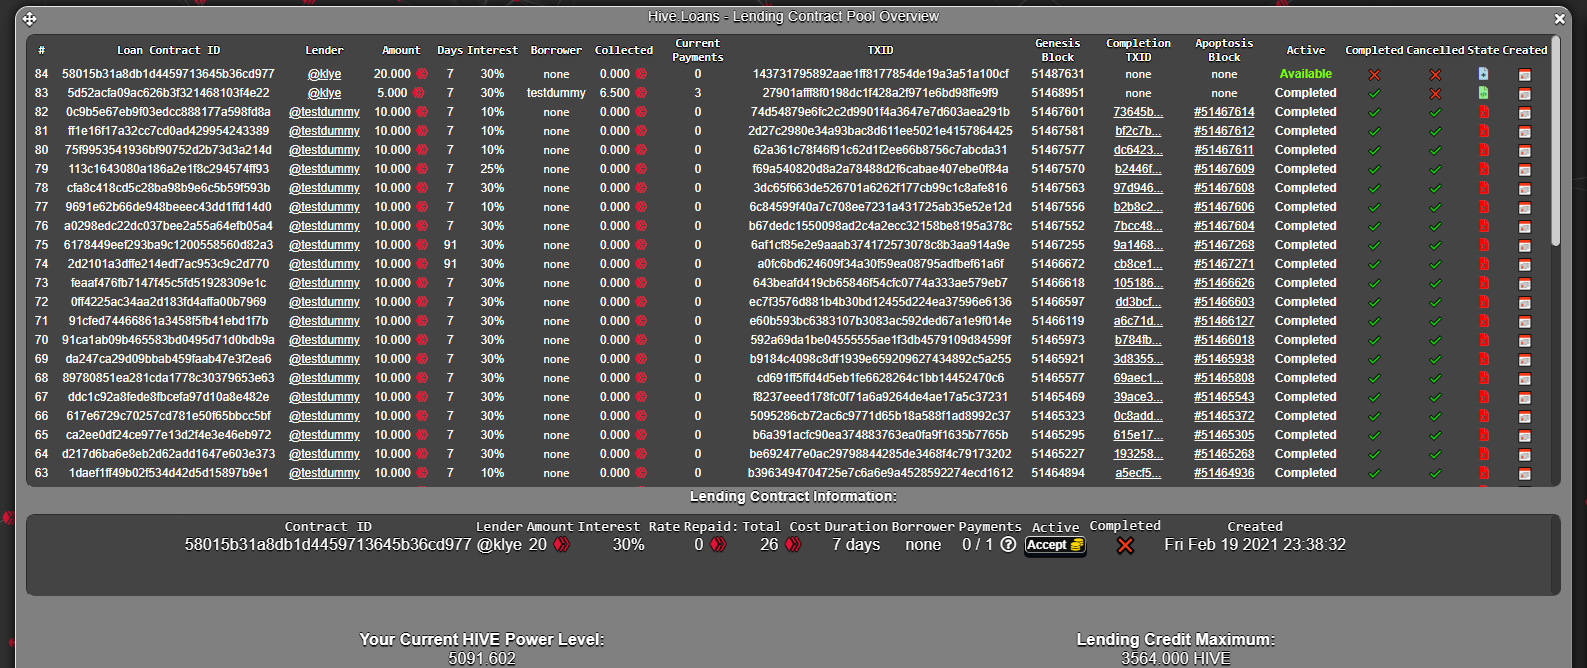This screenshot has height=668, width=1587.
Task: Click the payments help question mark icon
Action: 1008,545
